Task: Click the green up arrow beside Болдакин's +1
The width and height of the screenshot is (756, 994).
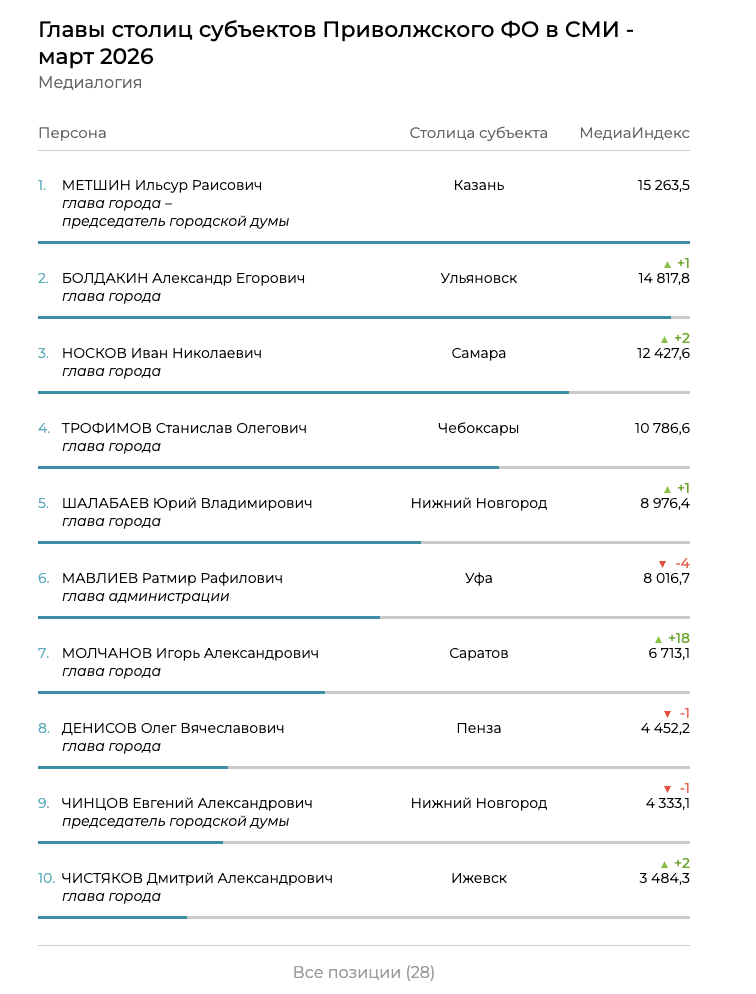Action: (x=667, y=264)
